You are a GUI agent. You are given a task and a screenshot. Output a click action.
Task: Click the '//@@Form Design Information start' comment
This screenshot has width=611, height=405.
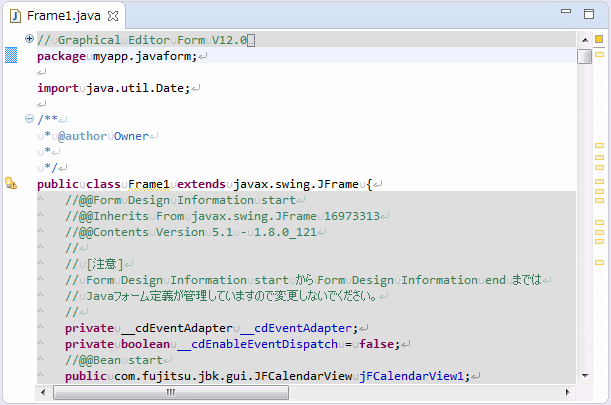click(180, 200)
